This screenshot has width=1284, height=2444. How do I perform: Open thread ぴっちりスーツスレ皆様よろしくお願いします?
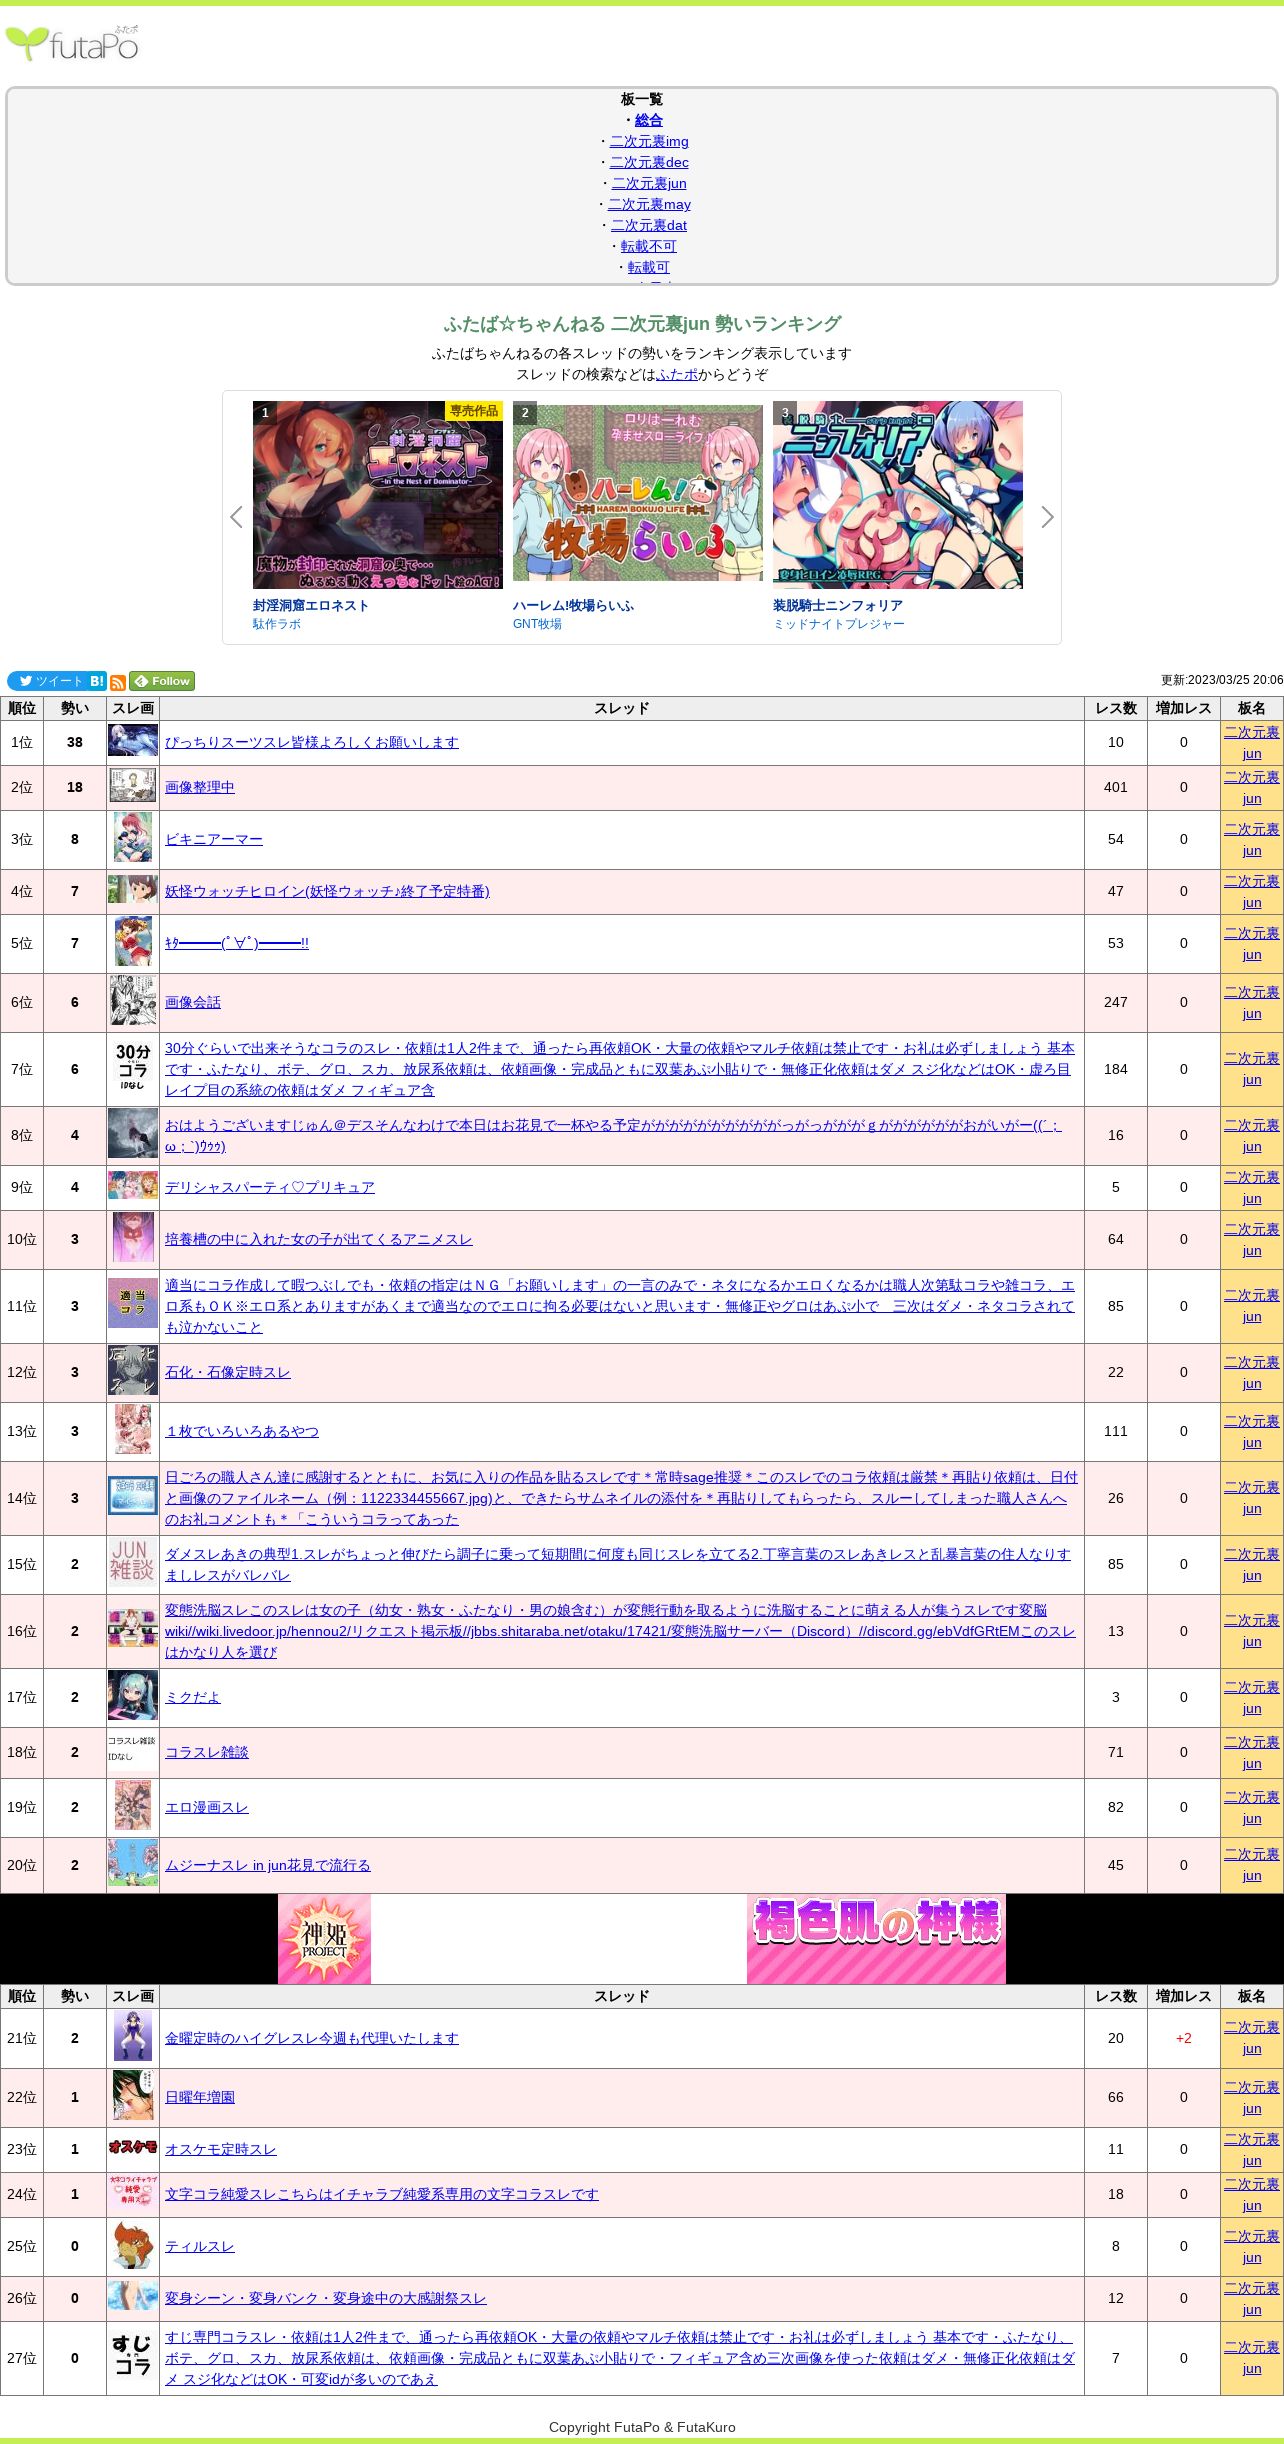tap(312, 742)
